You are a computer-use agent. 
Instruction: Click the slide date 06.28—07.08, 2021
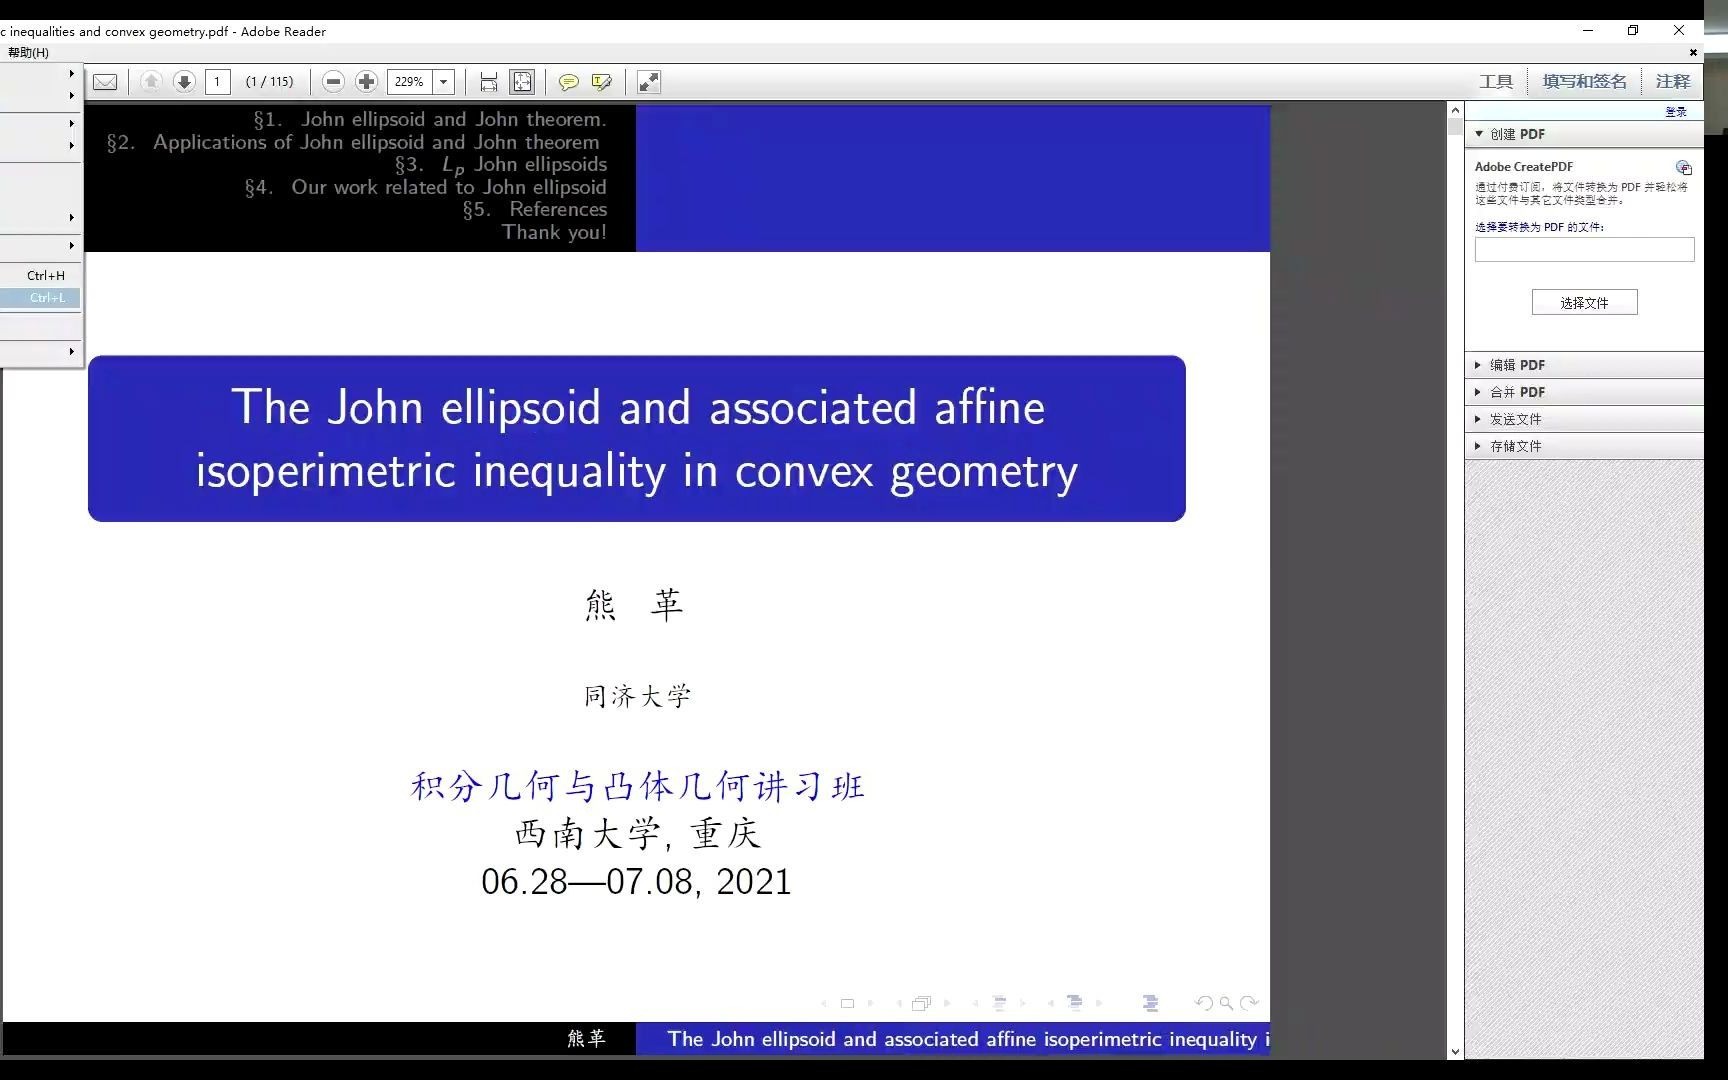pyautogui.click(x=636, y=882)
